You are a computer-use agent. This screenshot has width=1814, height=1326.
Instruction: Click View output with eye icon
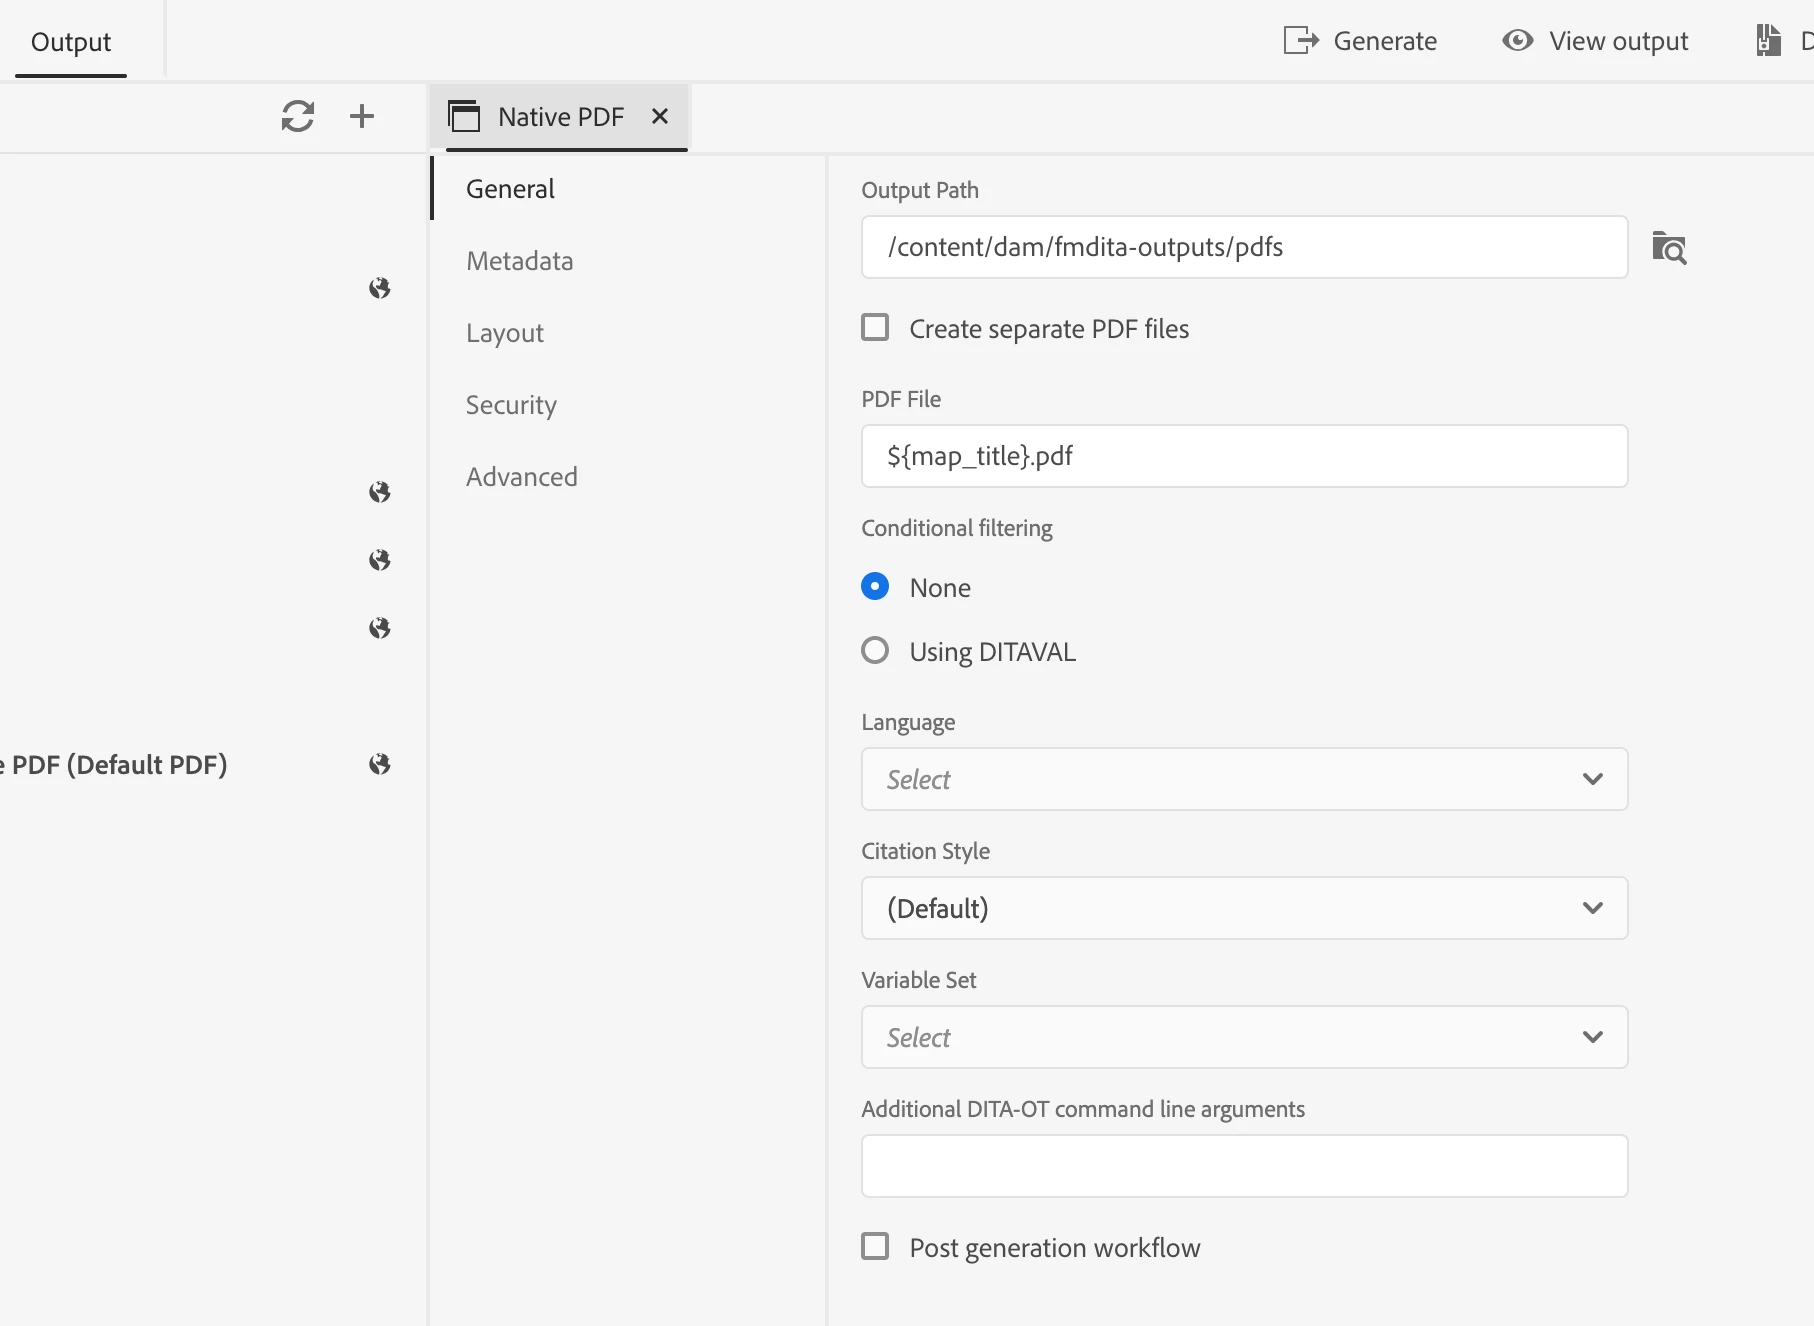point(1595,41)
